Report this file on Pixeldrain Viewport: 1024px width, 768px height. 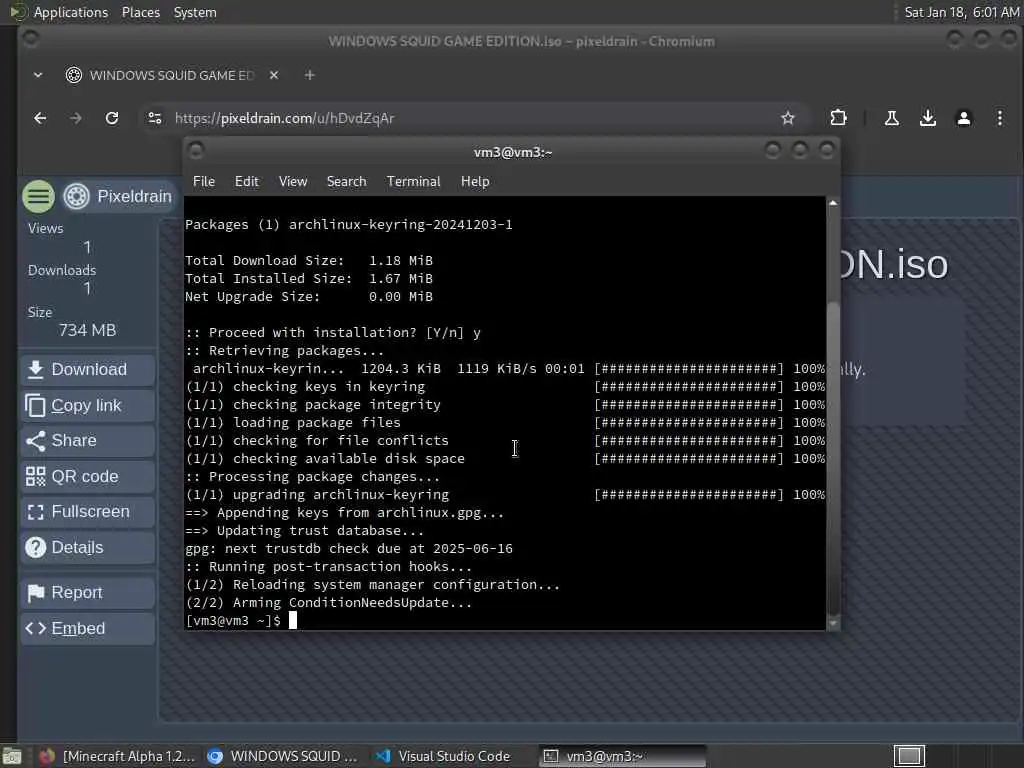tap(88, 593)
